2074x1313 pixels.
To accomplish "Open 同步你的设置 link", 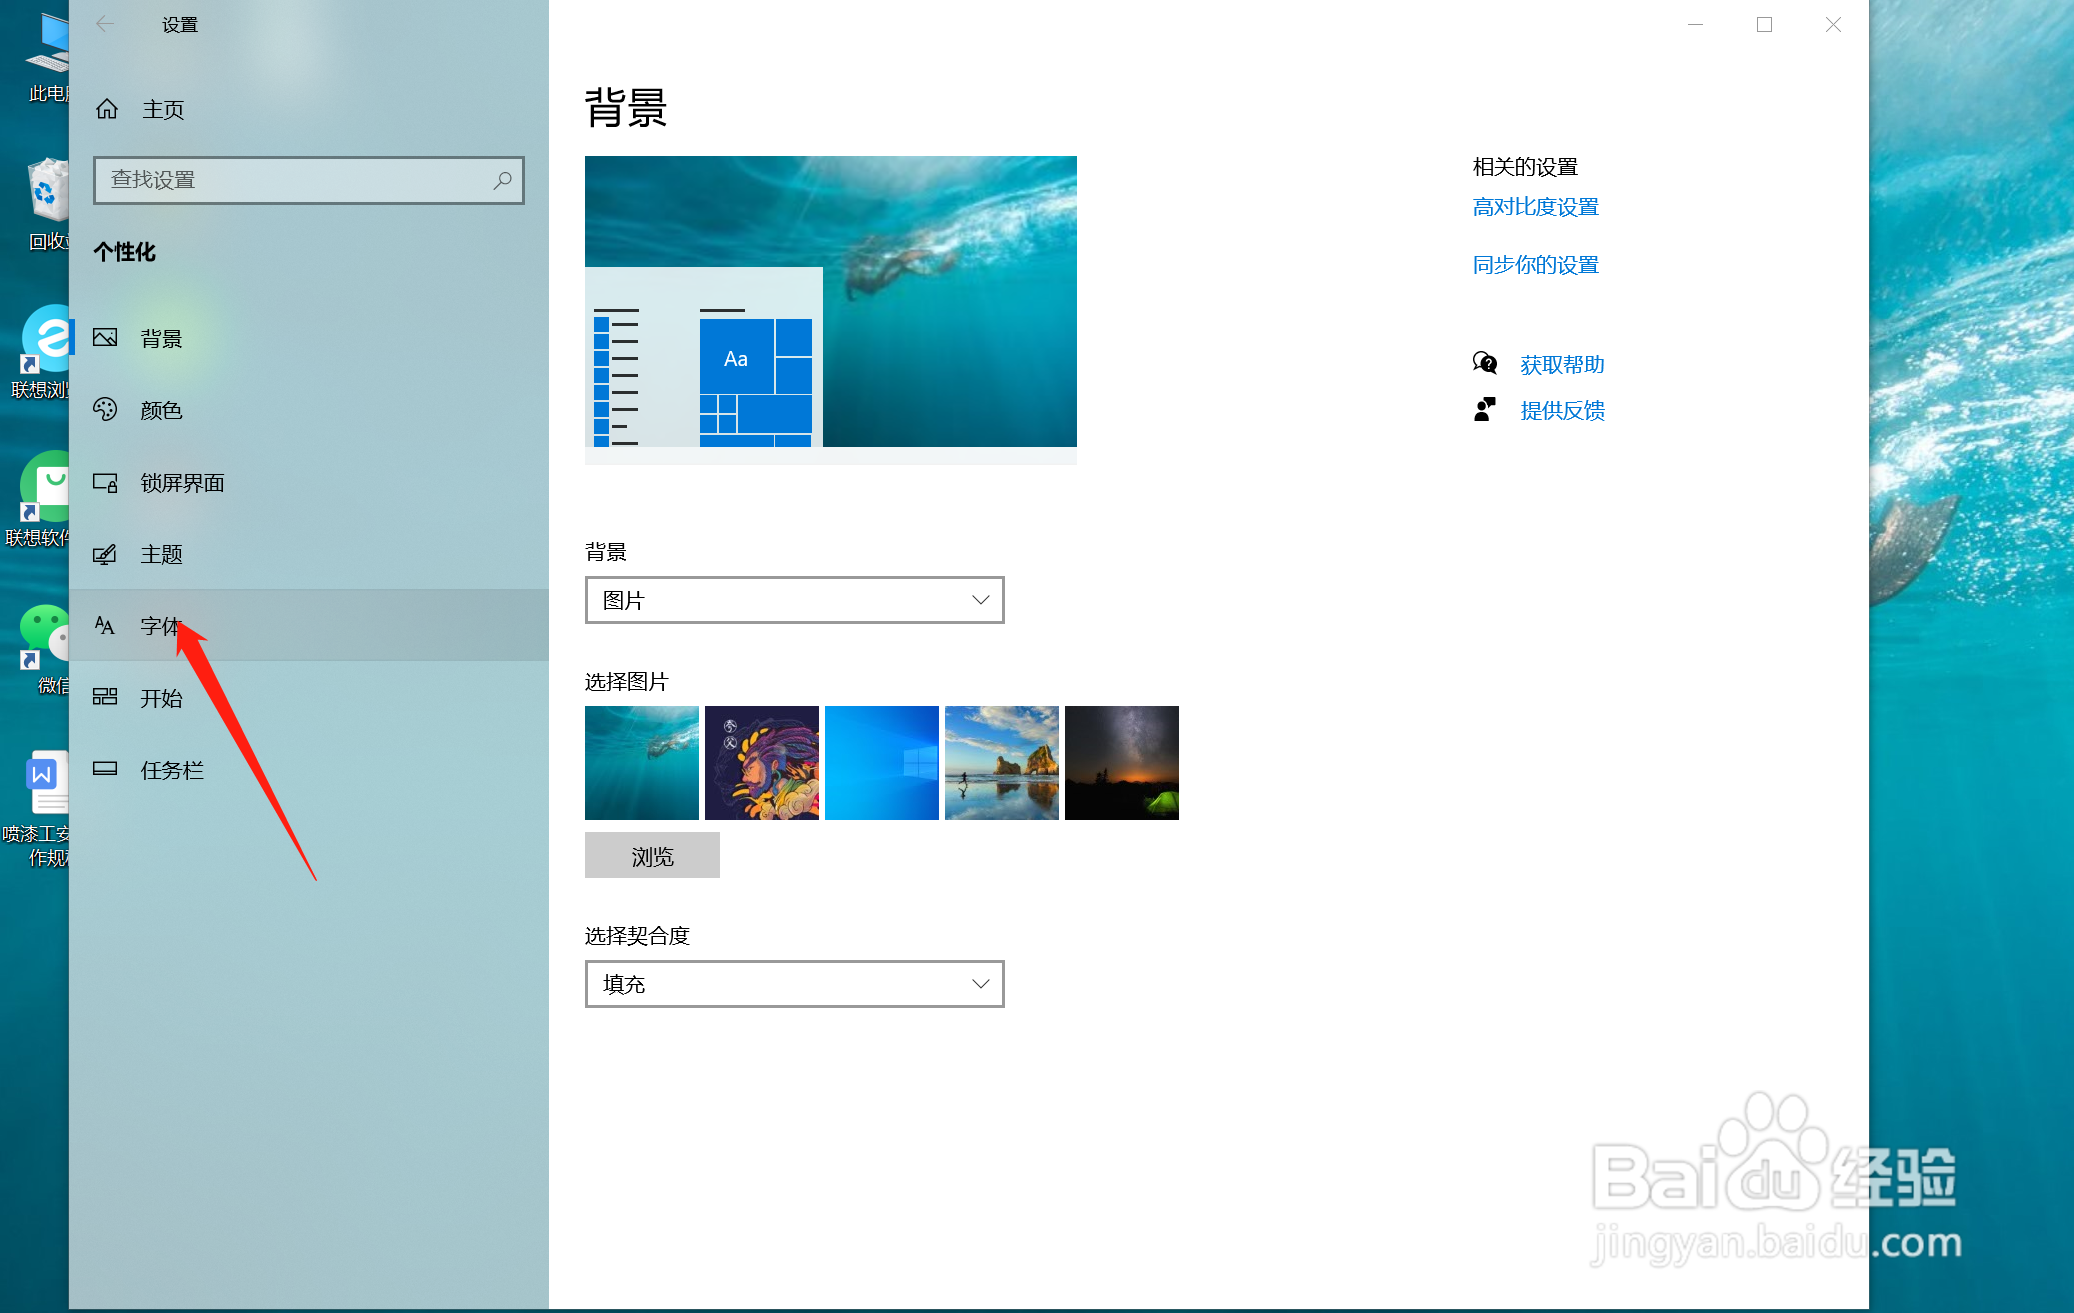I will coord(1535,265).
